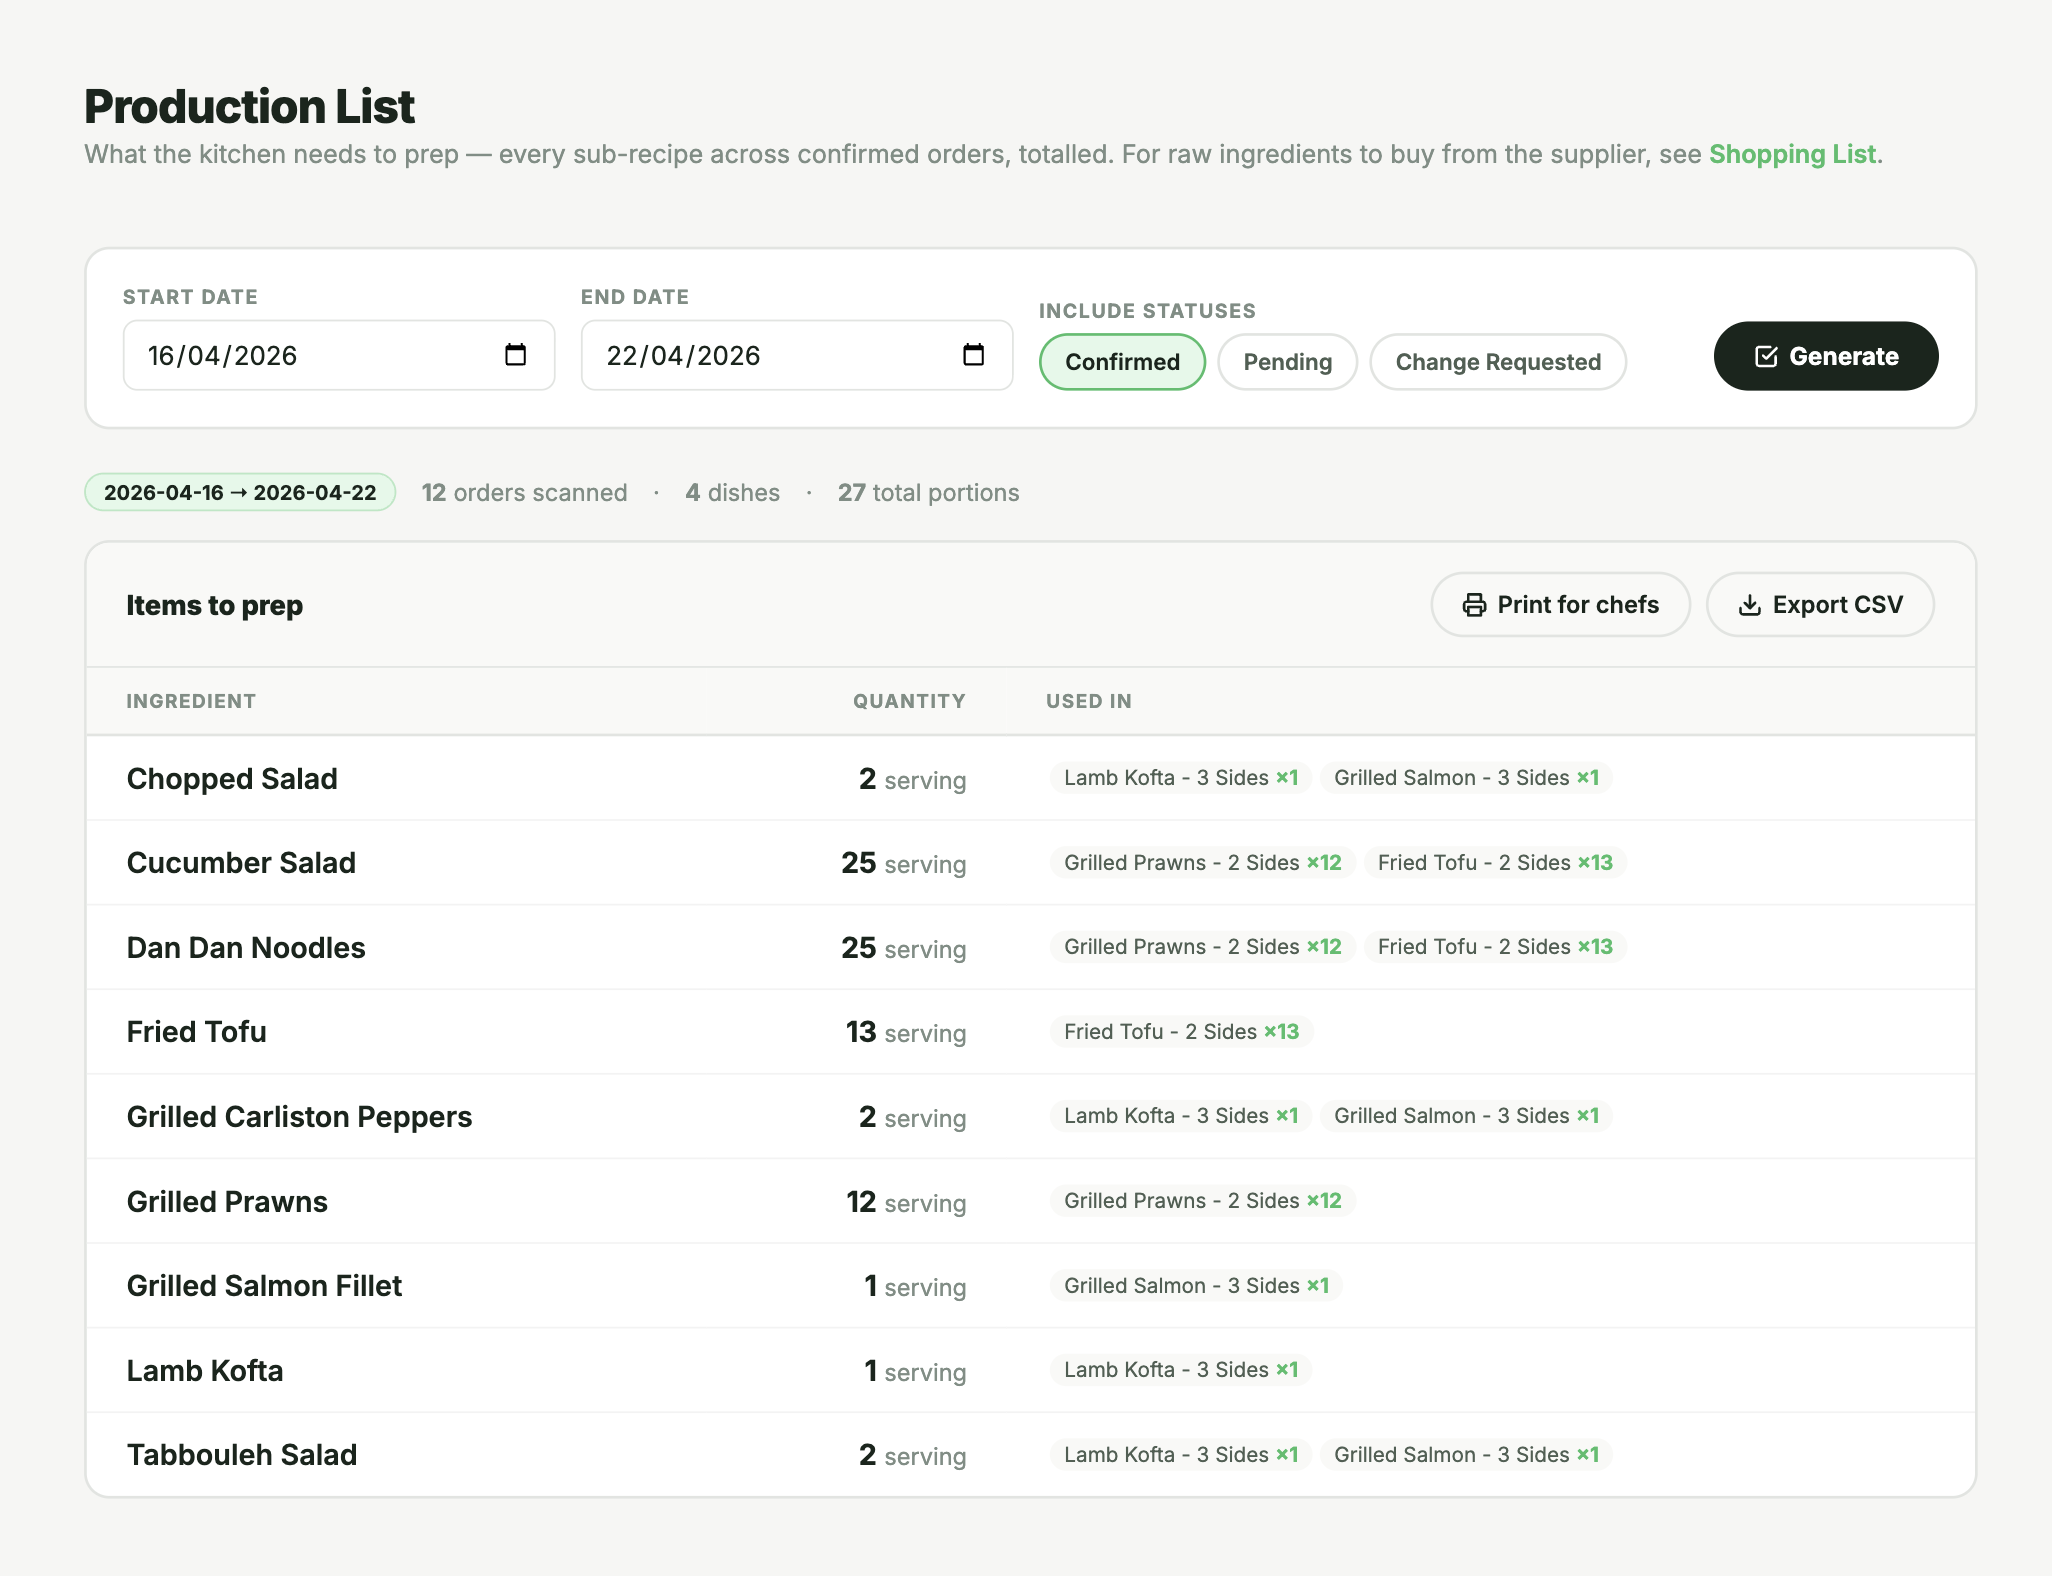Click the printer icon in Print for chefs
This screenshot has height=1576, width=2052.
tap(1474, 605)
